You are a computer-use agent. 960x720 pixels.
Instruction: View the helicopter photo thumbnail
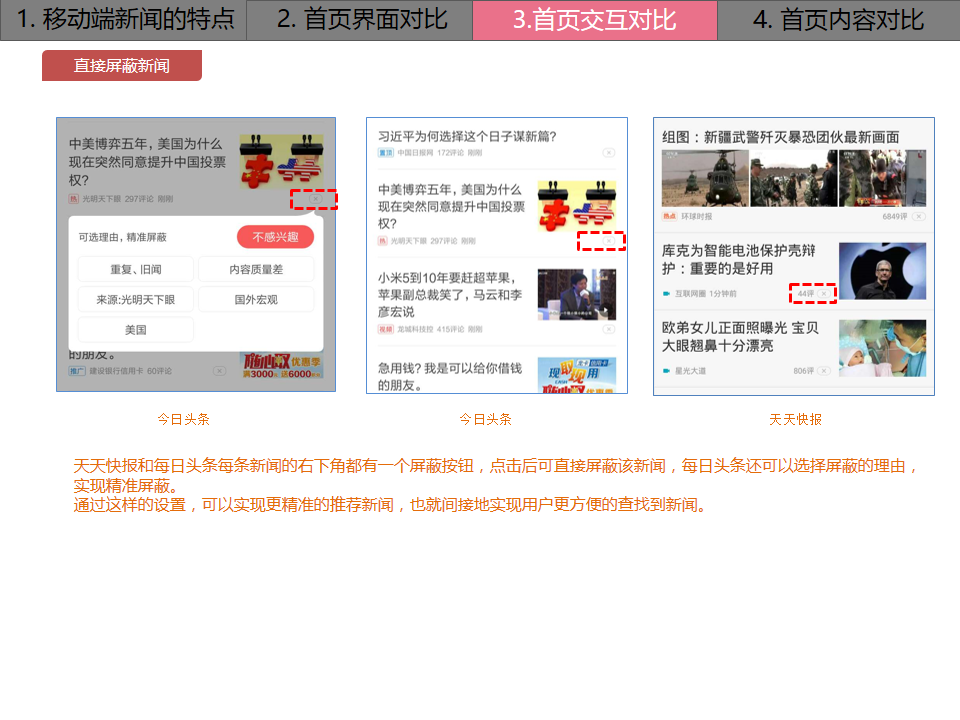705,178
